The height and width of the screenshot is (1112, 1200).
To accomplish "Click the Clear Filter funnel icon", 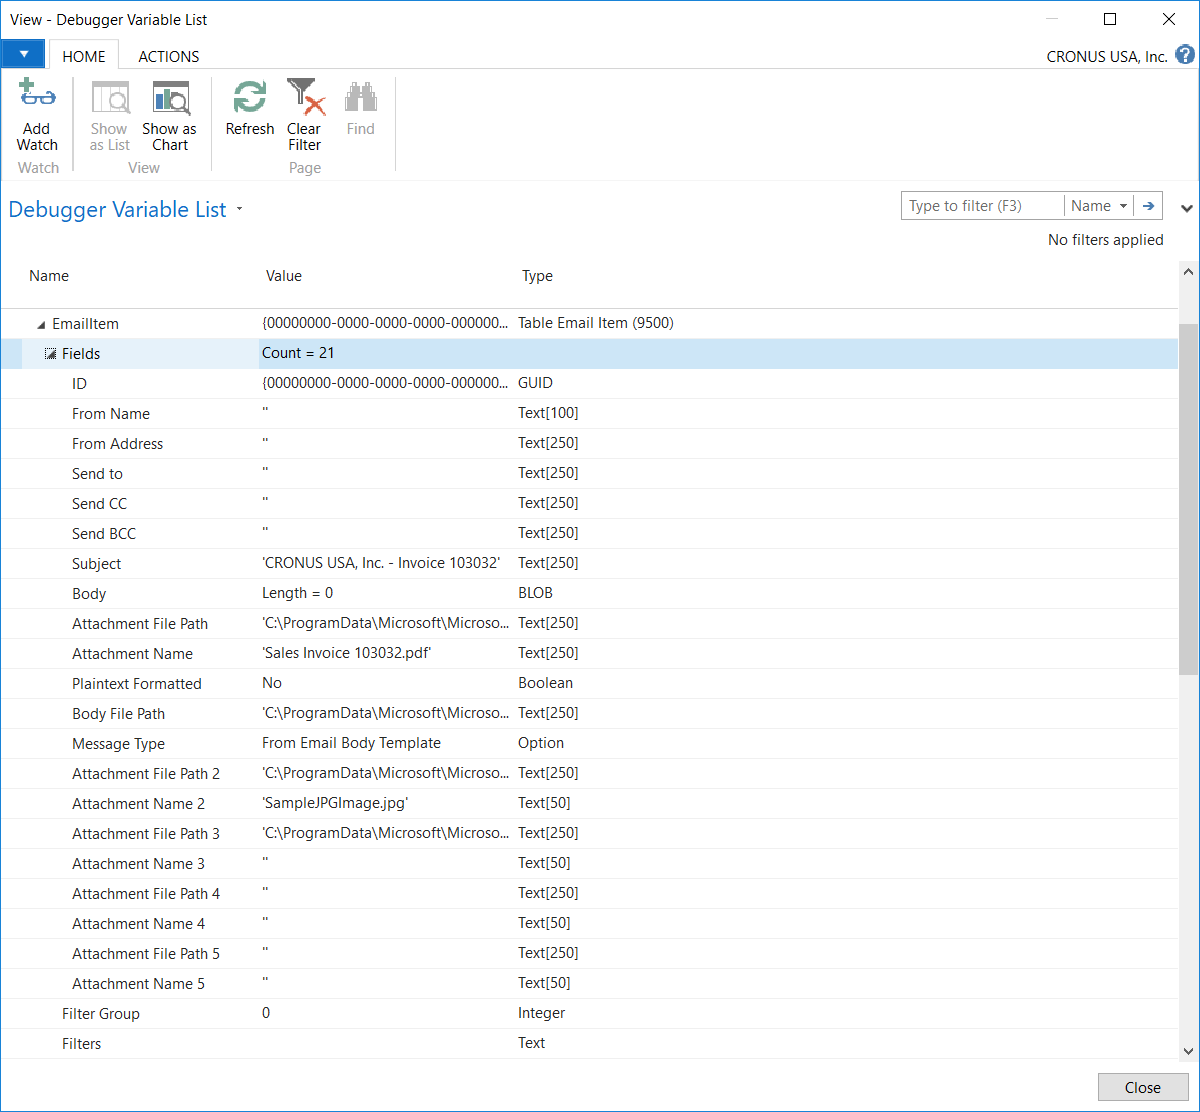I will (305, 98).
